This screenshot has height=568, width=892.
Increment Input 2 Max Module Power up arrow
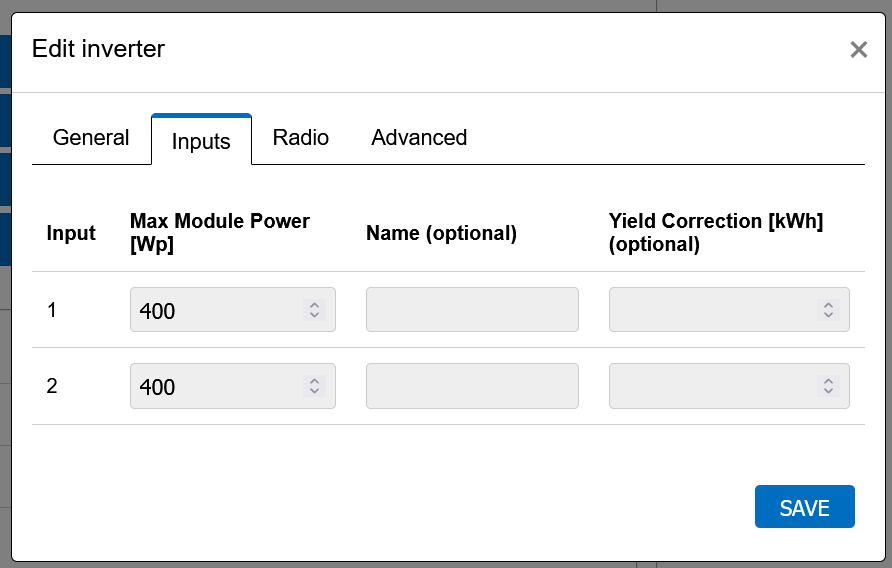[314, 381]
